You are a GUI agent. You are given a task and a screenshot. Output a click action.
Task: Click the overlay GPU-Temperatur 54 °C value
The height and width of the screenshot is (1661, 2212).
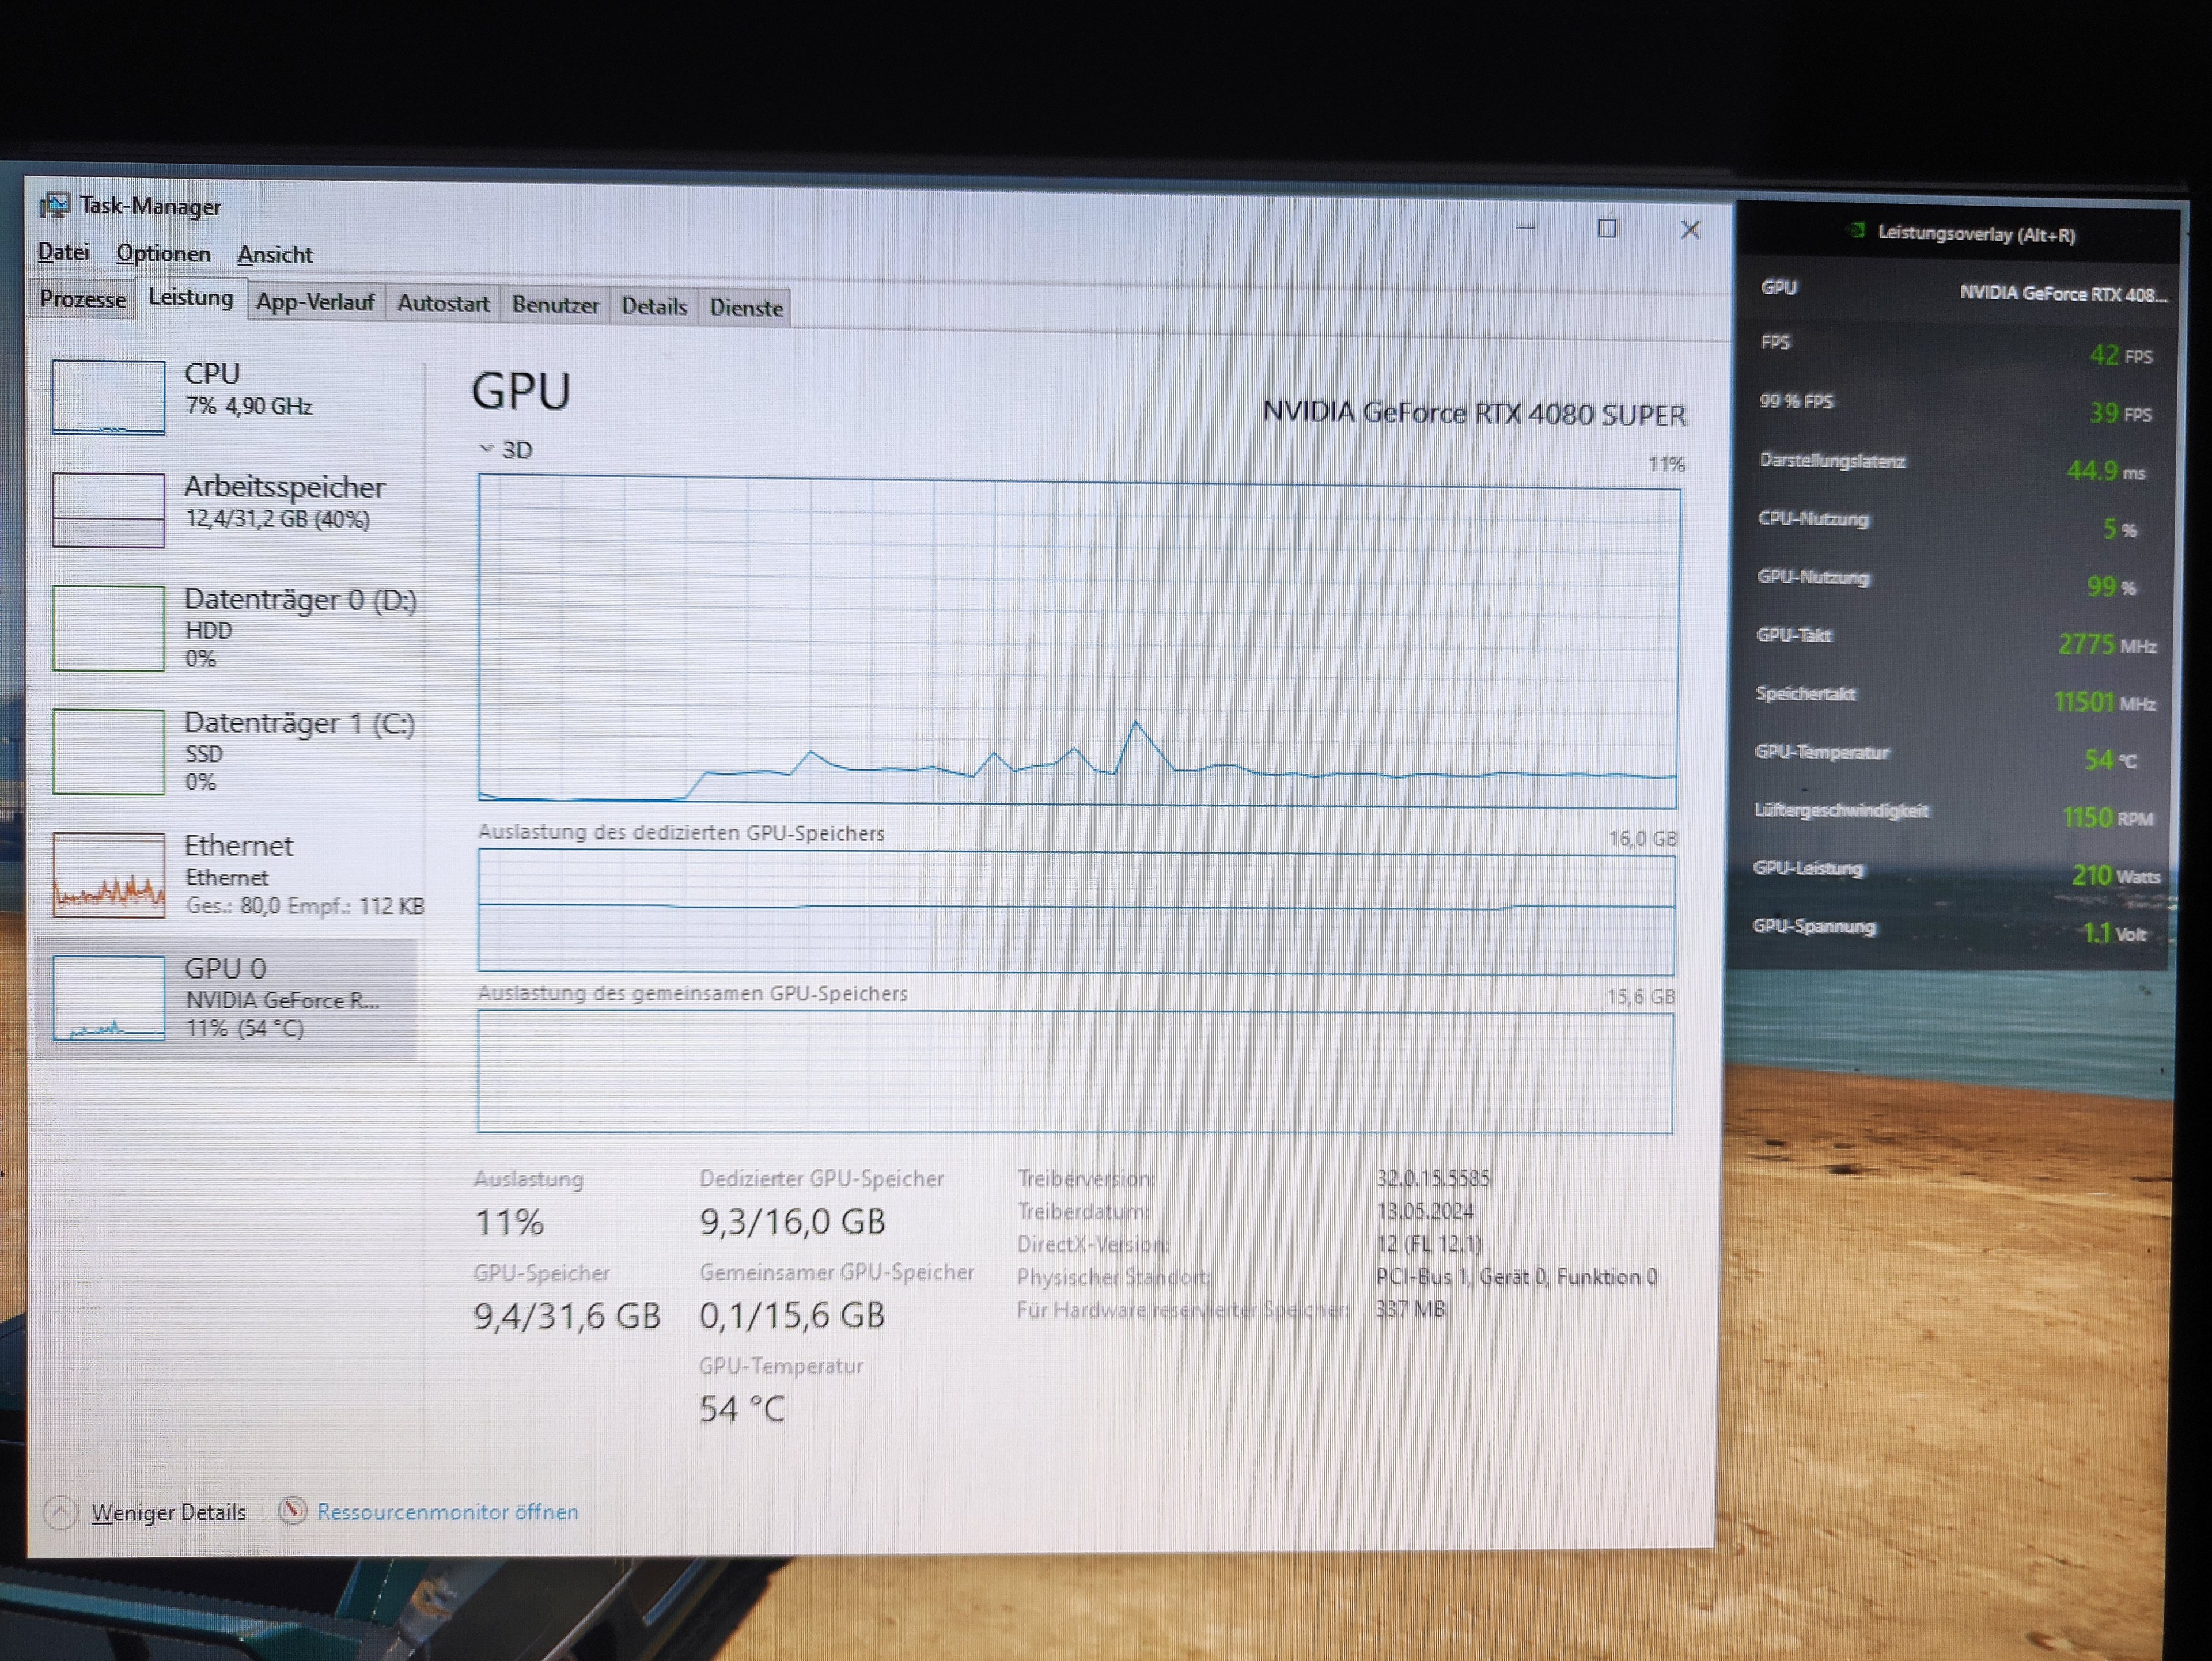pyautogui.click(x=2110, y=760)
